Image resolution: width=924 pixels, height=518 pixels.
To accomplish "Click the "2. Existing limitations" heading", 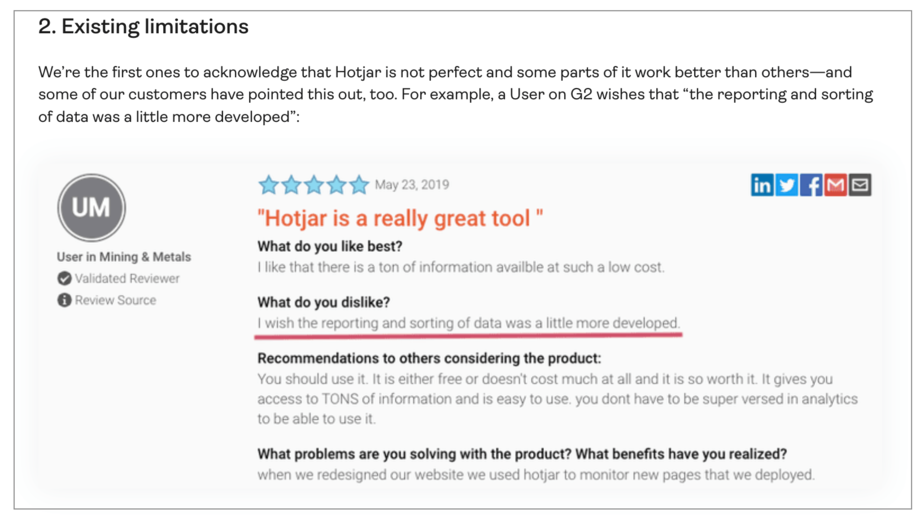I will pyautogui.click(x=143, y=27).
